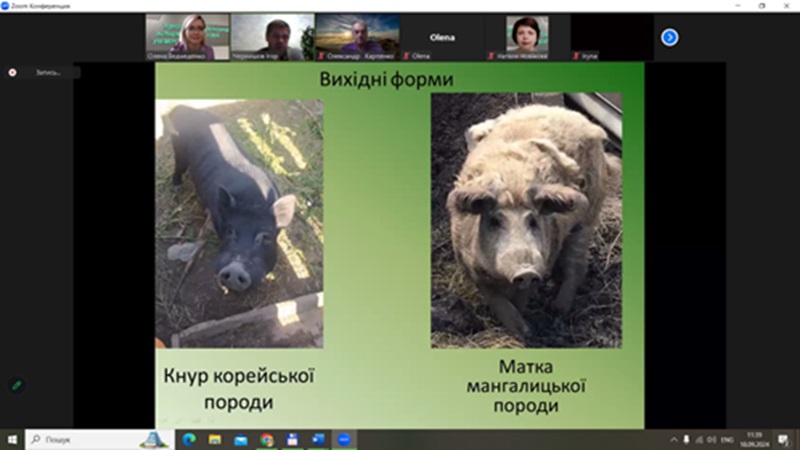Open Google Chrome from the taskbar
The image size is (800, 450).
point(266,439)
